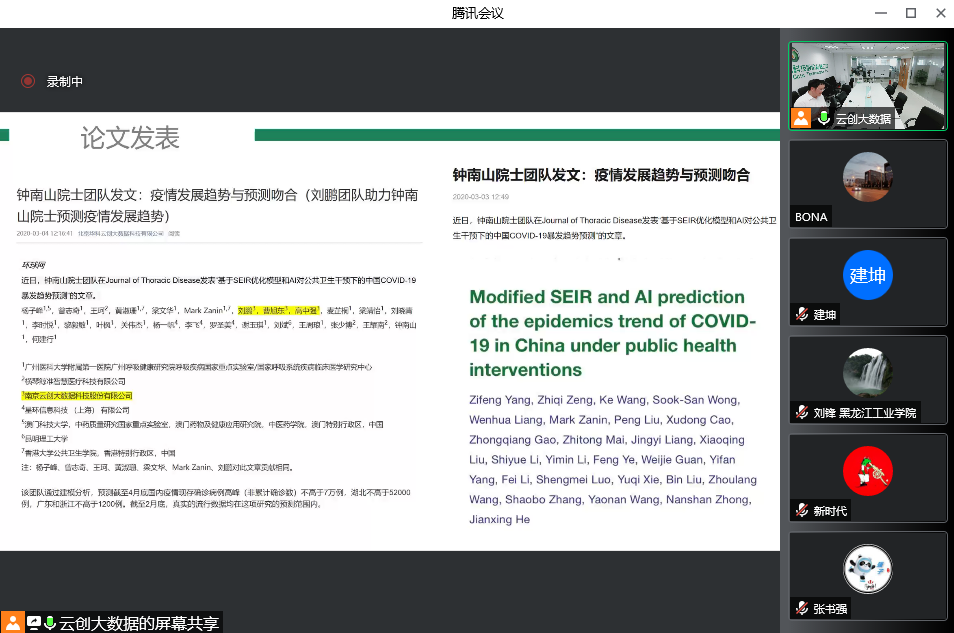Screen dimensions: 954x633
Task: Click the green microphone icon in the bottom-left label
Action: (49, 623)
